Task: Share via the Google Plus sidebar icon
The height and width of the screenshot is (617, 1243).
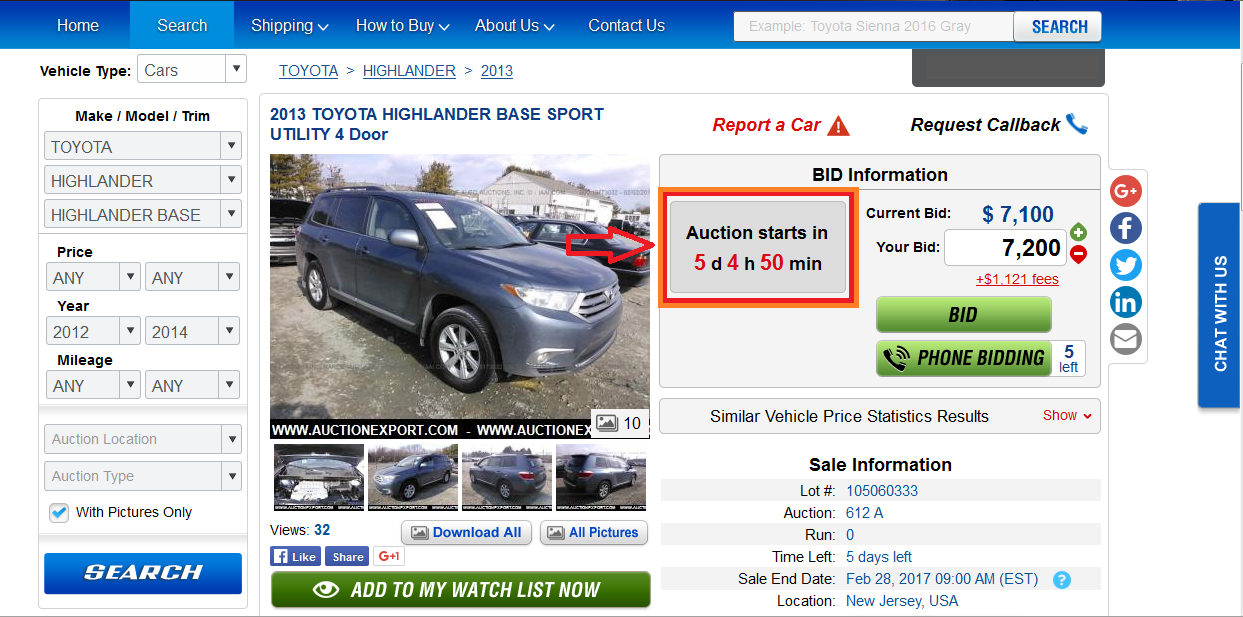Action: pyautogui.click(x=1126, y=191)
